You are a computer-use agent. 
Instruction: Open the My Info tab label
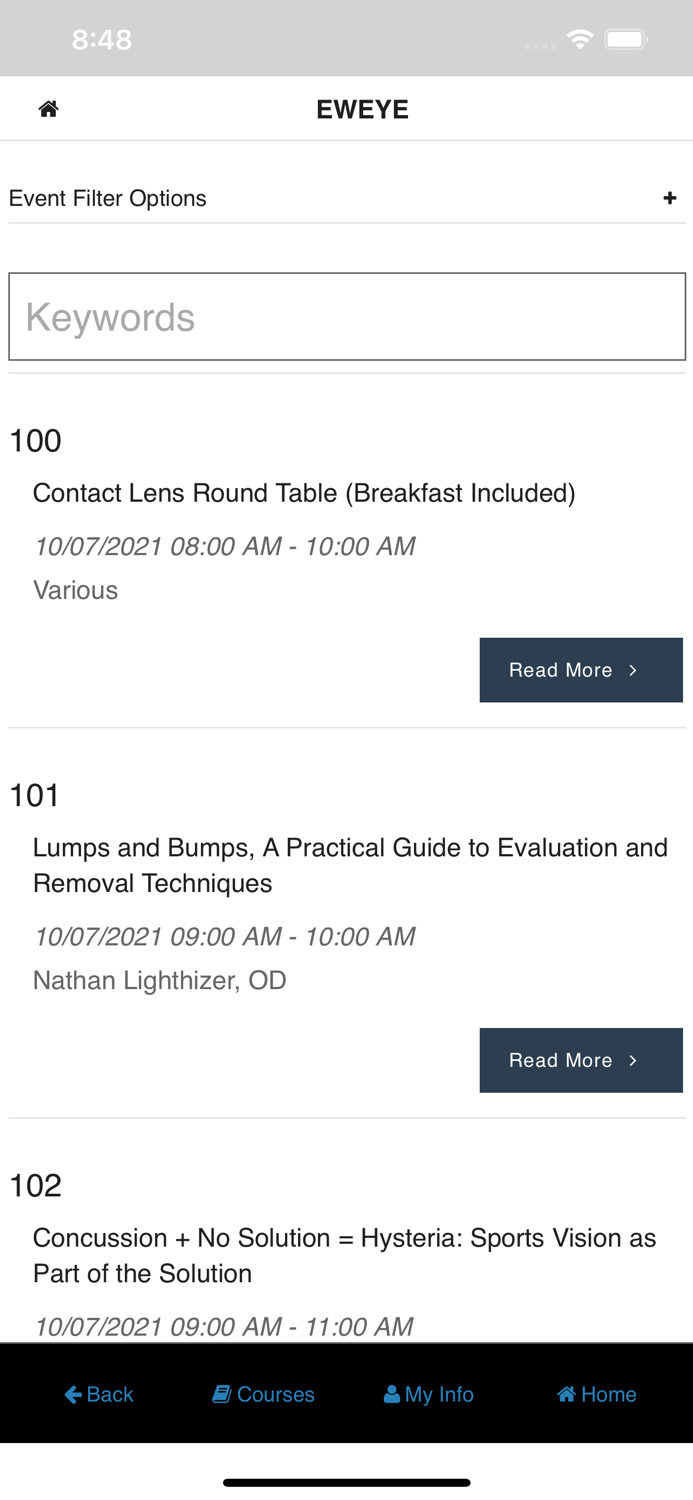point(439,1394)
